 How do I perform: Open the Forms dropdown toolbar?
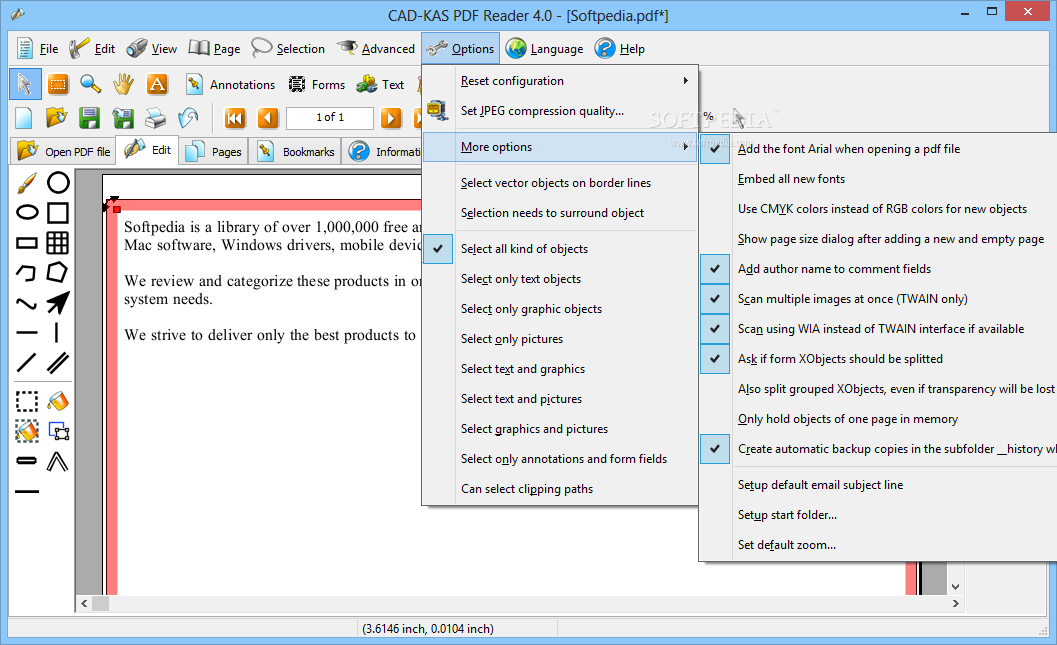[x=317, y=84]
